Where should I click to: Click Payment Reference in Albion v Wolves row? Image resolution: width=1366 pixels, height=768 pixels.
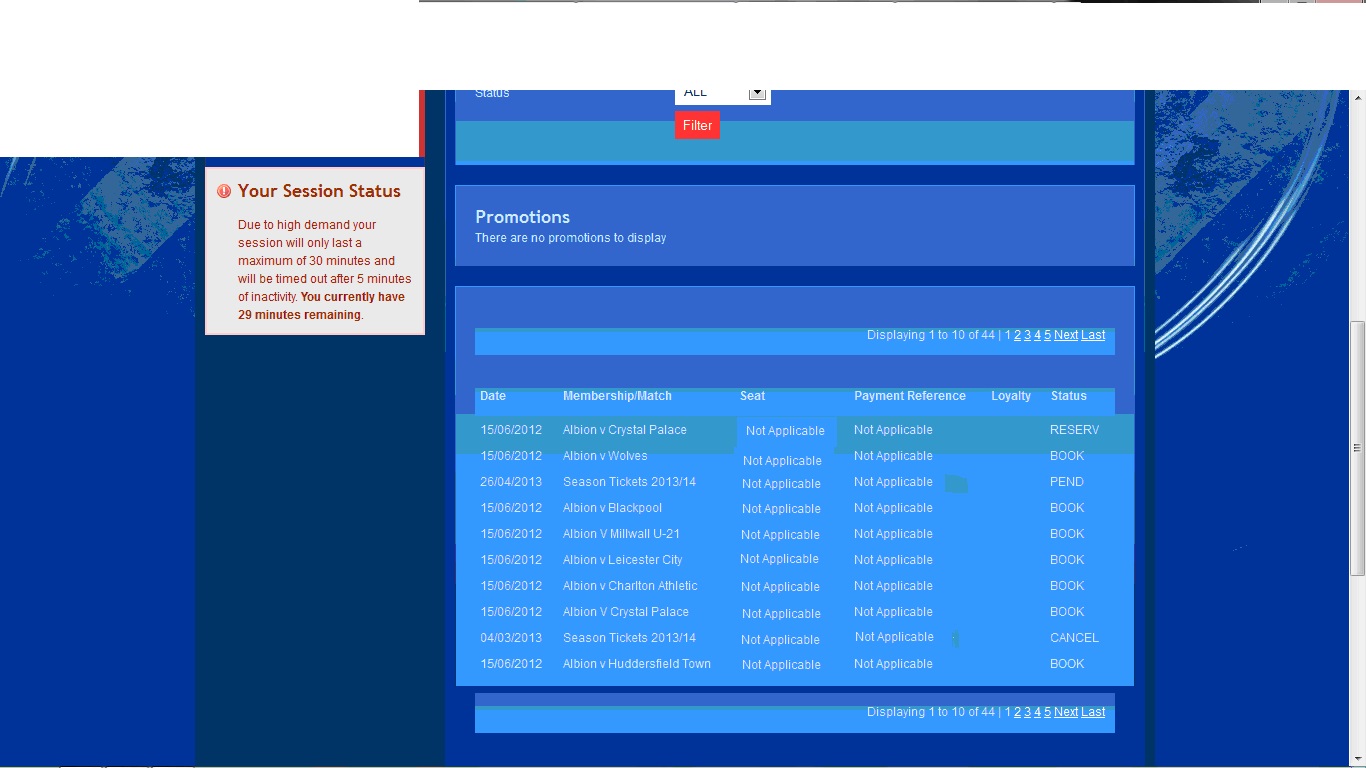pos(893,456)
